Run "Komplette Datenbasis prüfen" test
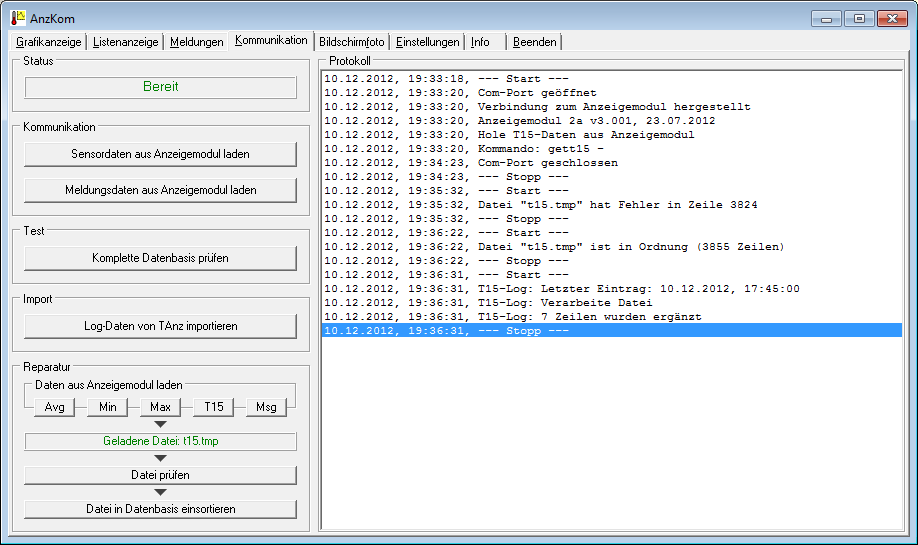 pyautogui.click(x=160, y=258)
